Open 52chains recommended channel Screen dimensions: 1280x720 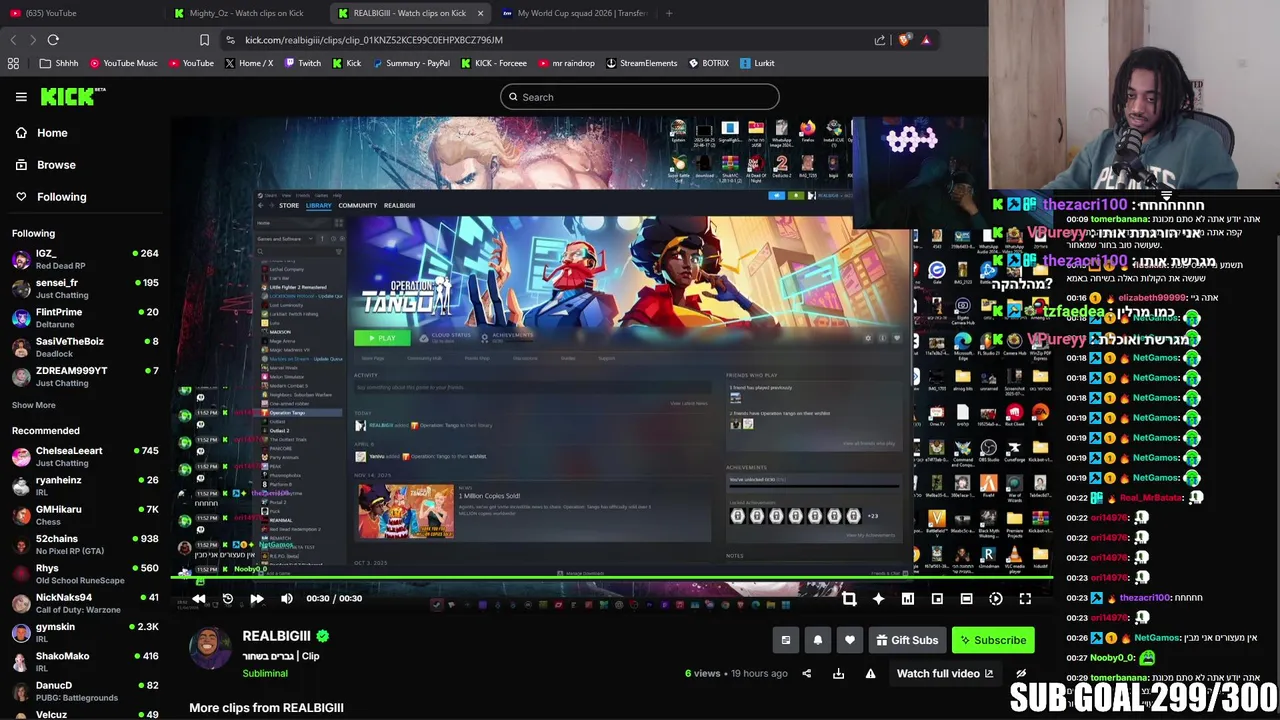(85, 544)
